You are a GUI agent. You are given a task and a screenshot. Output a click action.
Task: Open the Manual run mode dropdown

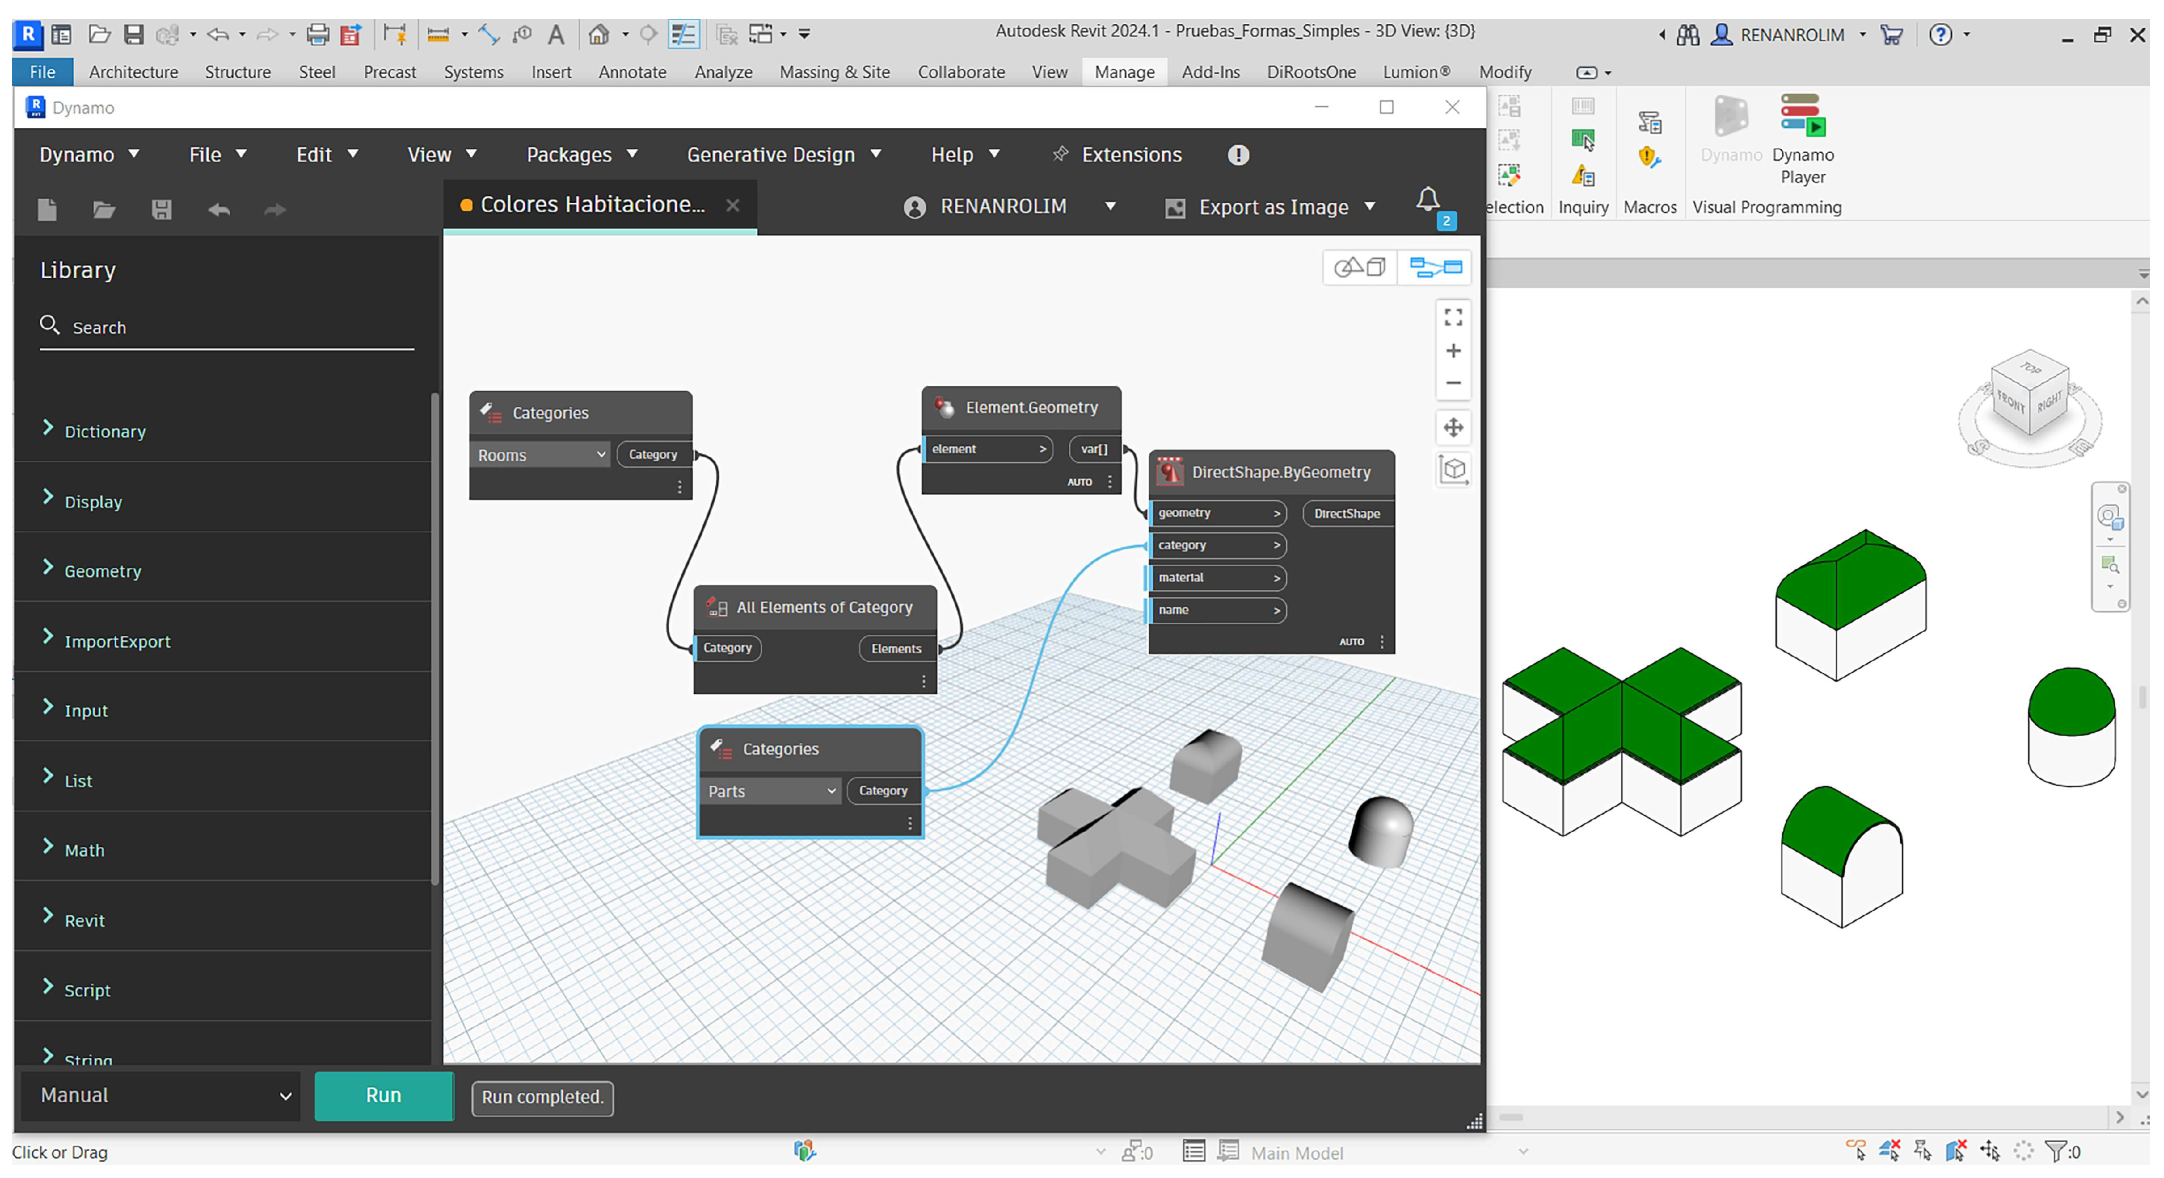tap(162, 1096)
